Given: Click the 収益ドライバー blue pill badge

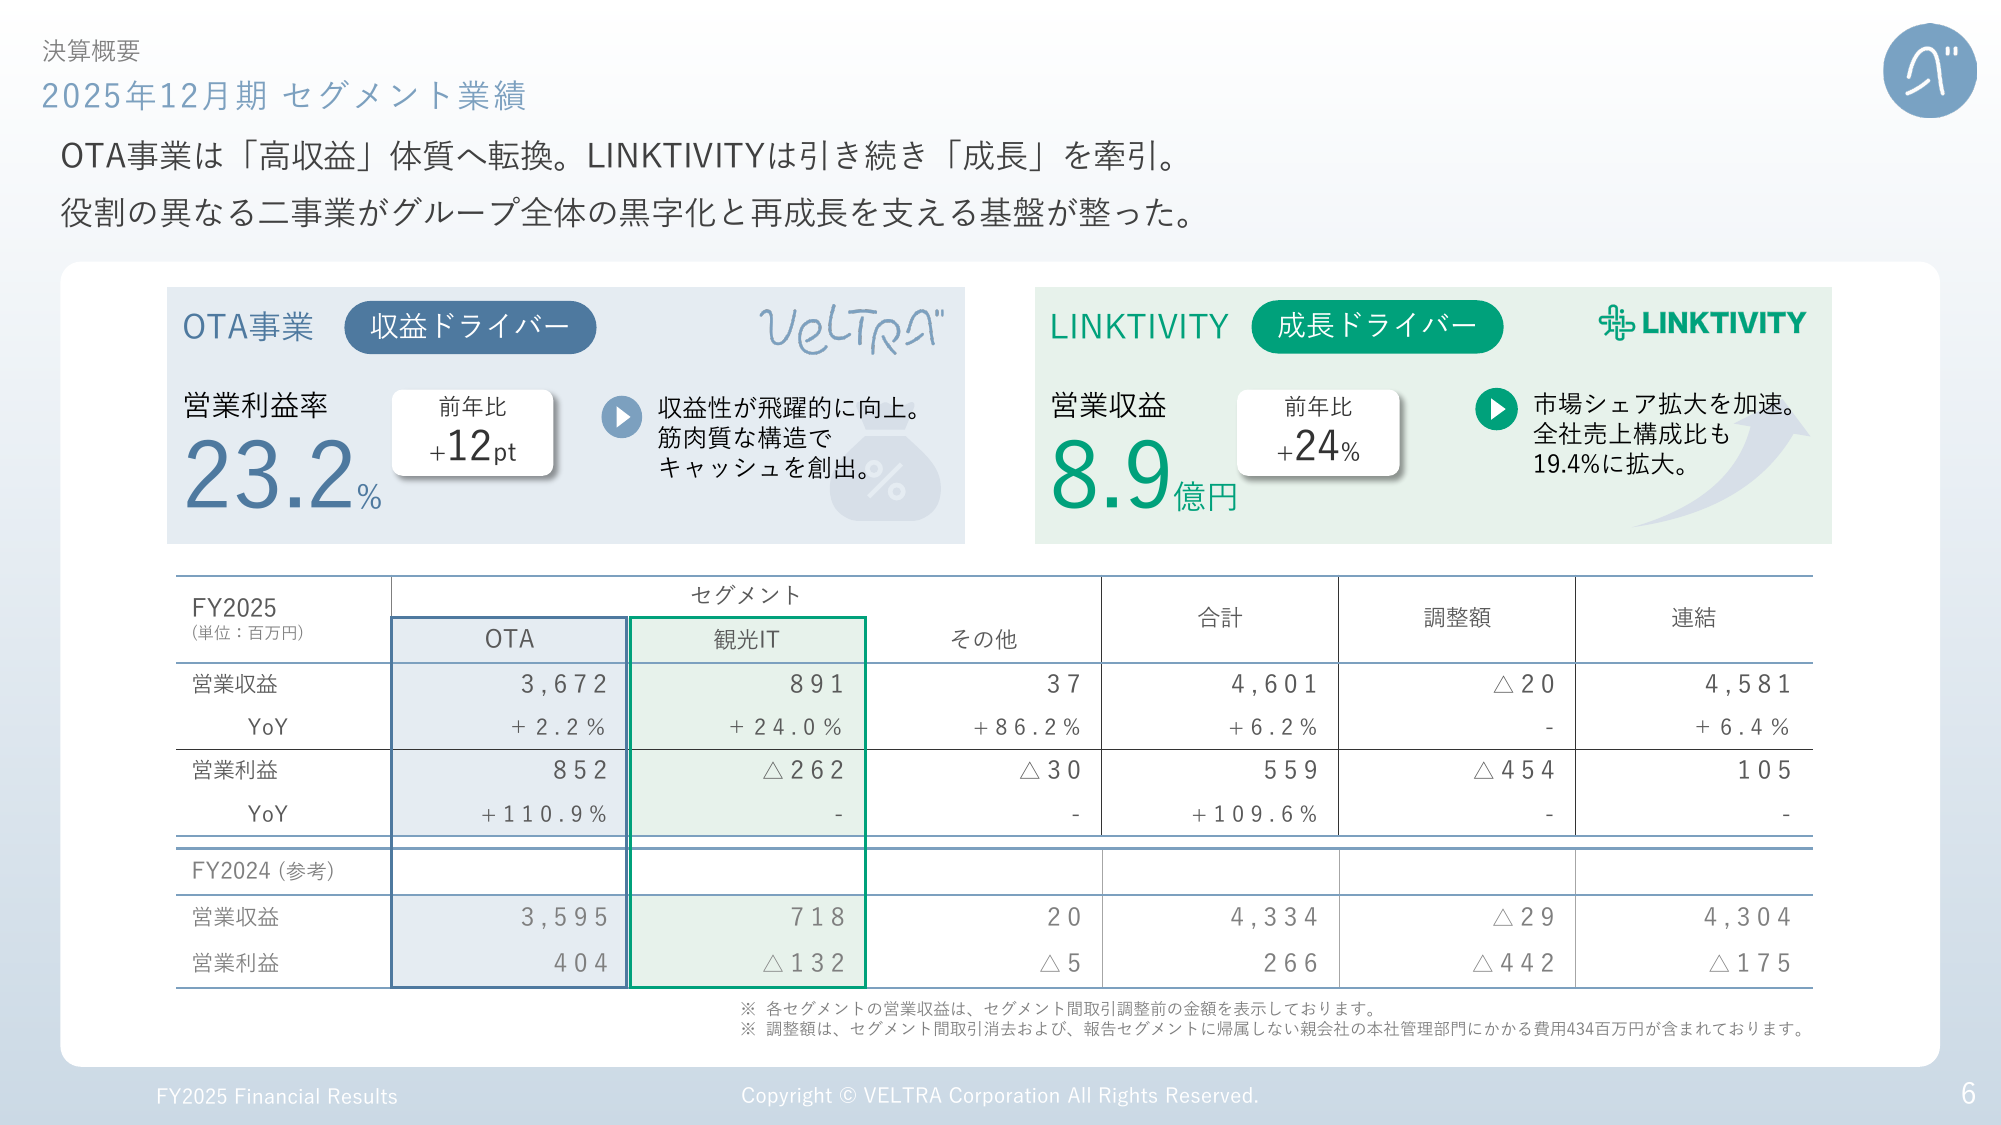Looking at the screenshot, I should coord(470,327).
